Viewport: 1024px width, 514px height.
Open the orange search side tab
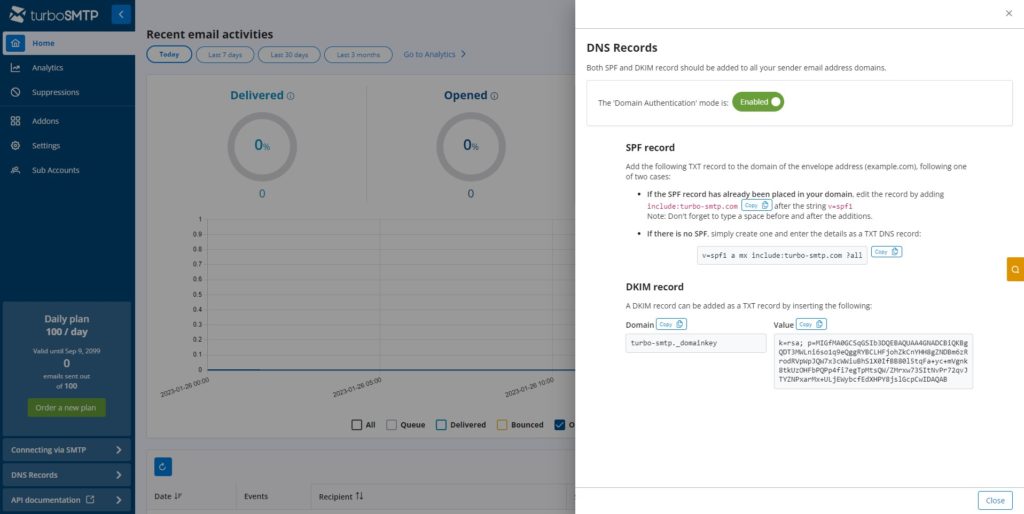(x=1016, y=269)
